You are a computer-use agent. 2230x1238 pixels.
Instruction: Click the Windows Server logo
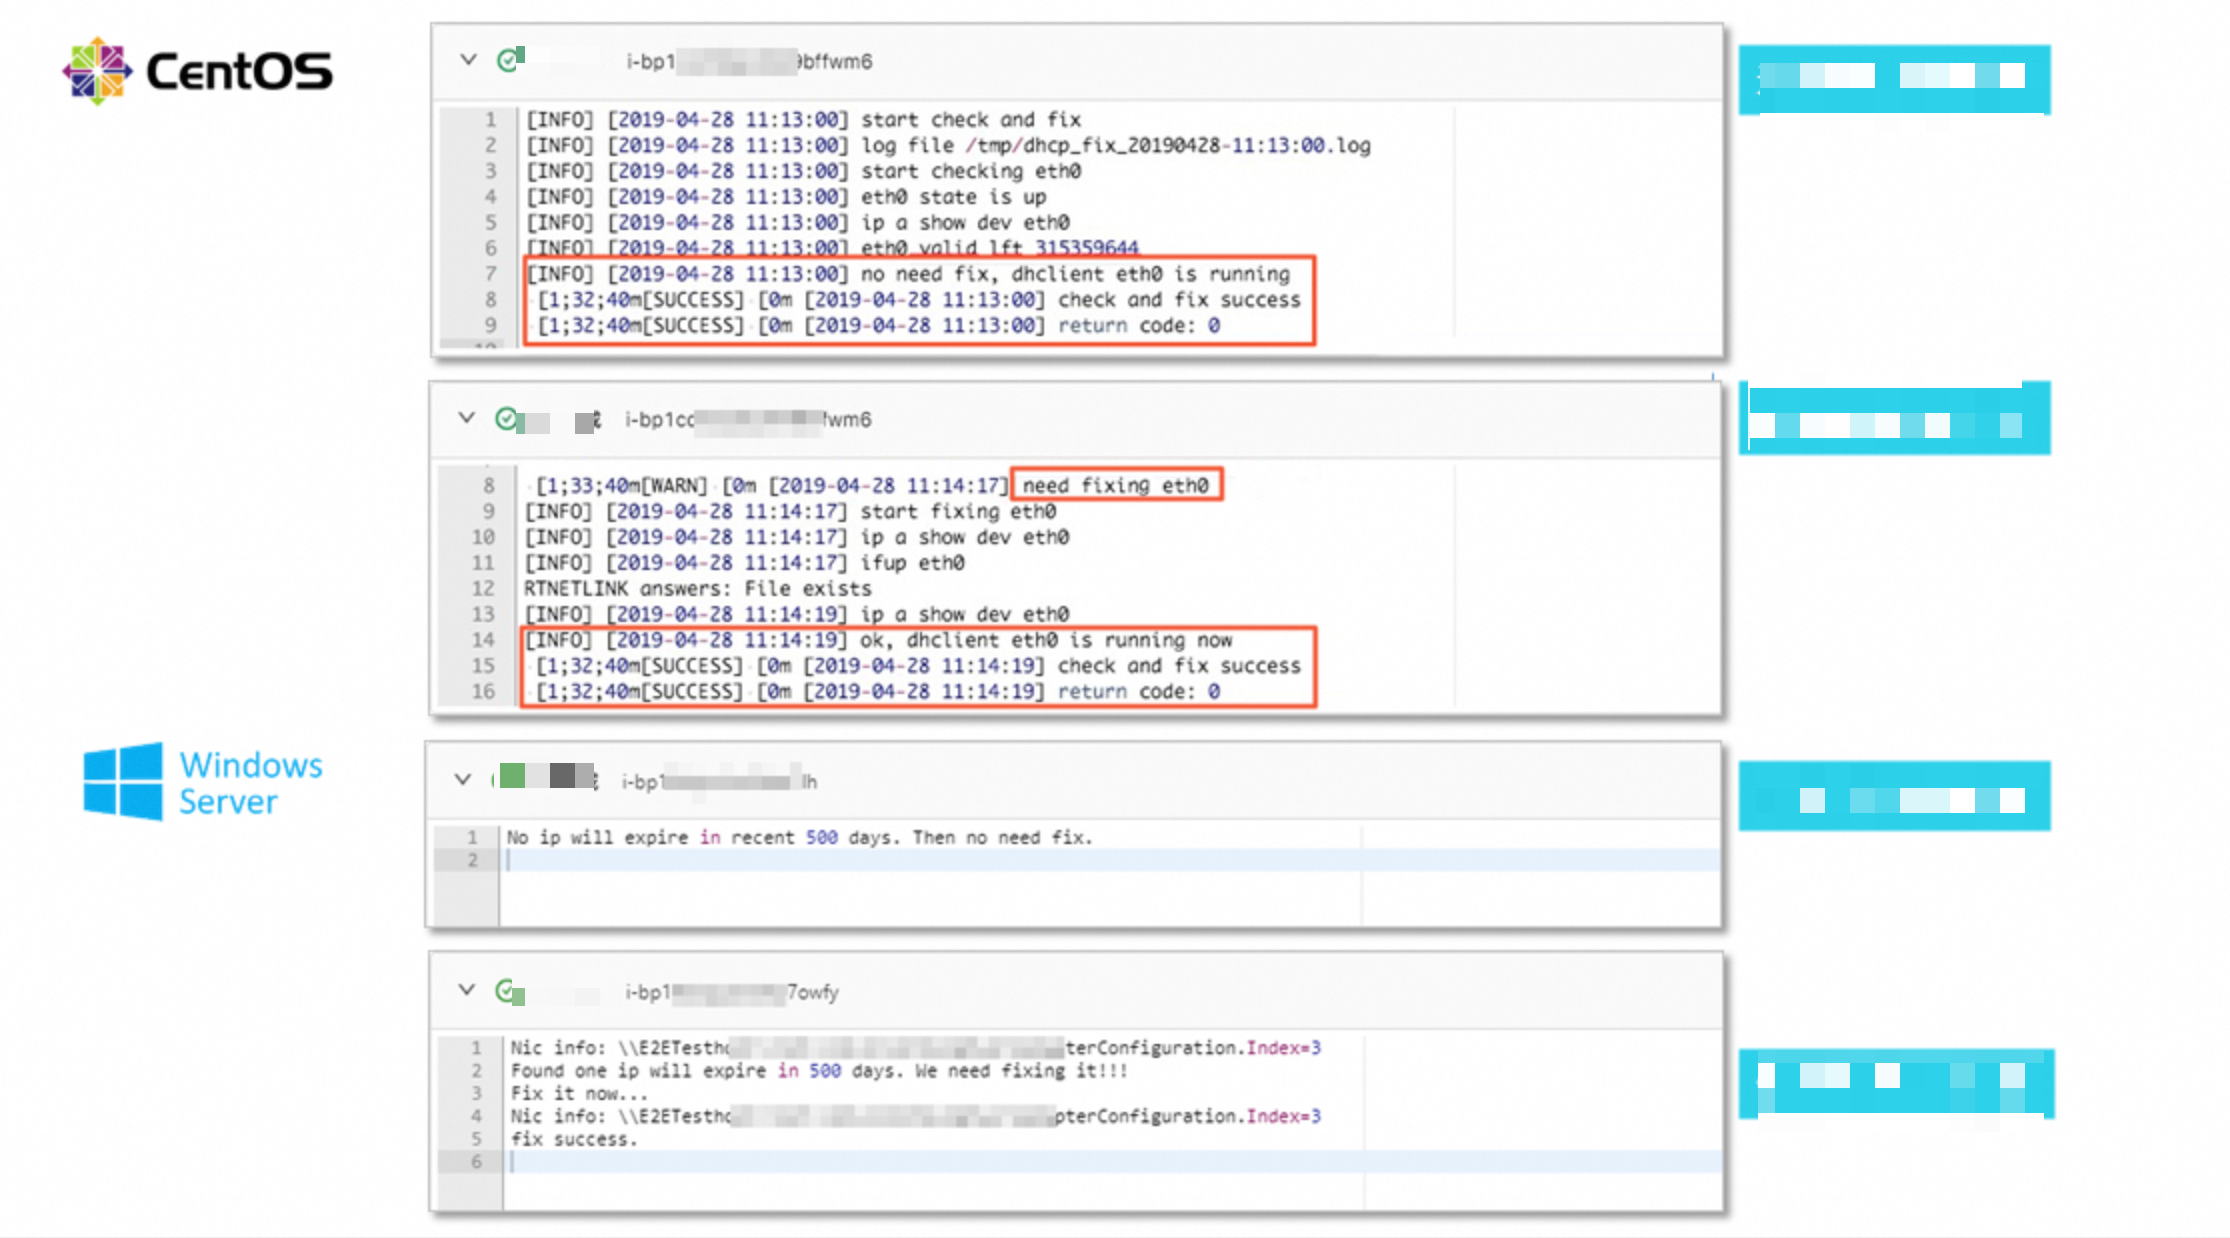203,782
